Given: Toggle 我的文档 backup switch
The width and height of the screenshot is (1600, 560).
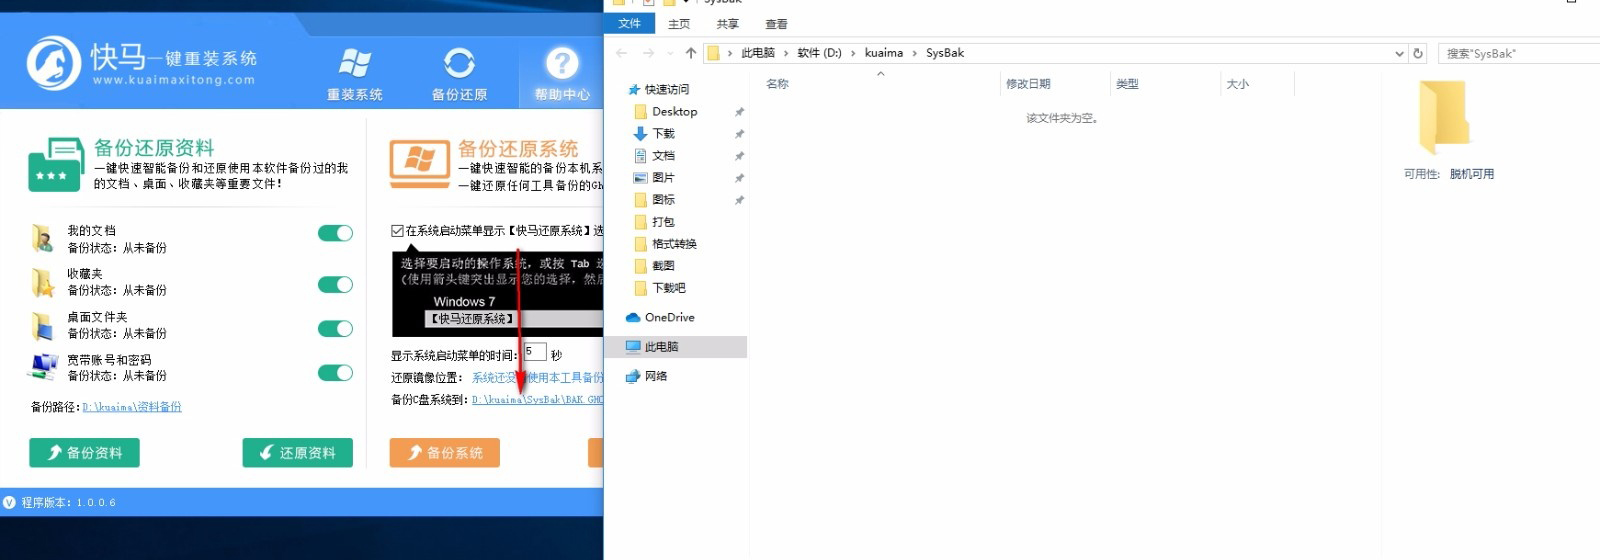Looking at the screenshot, I should coord(335,233).
